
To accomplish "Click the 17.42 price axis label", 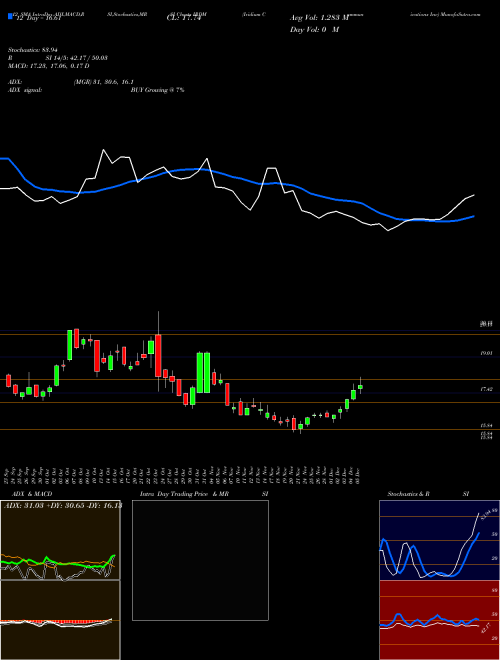I will pos(487,390).
